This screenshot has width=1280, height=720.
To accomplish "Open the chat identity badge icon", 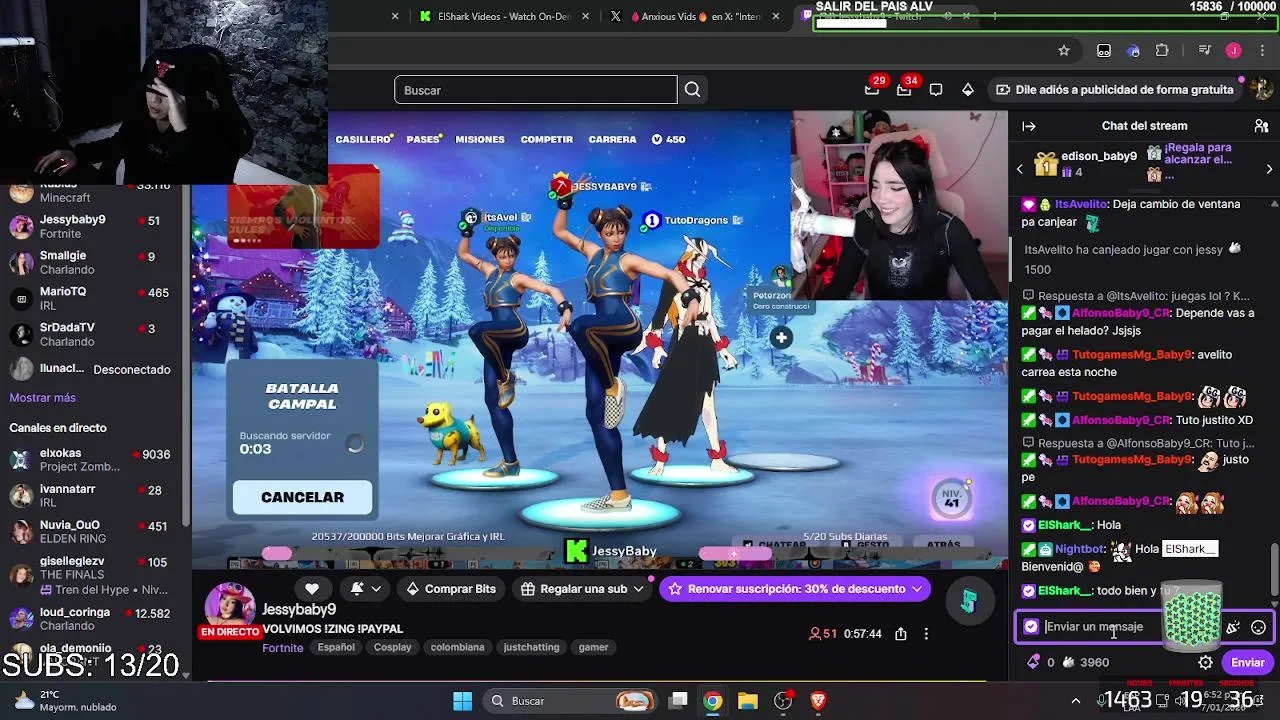I will 1031,627.
